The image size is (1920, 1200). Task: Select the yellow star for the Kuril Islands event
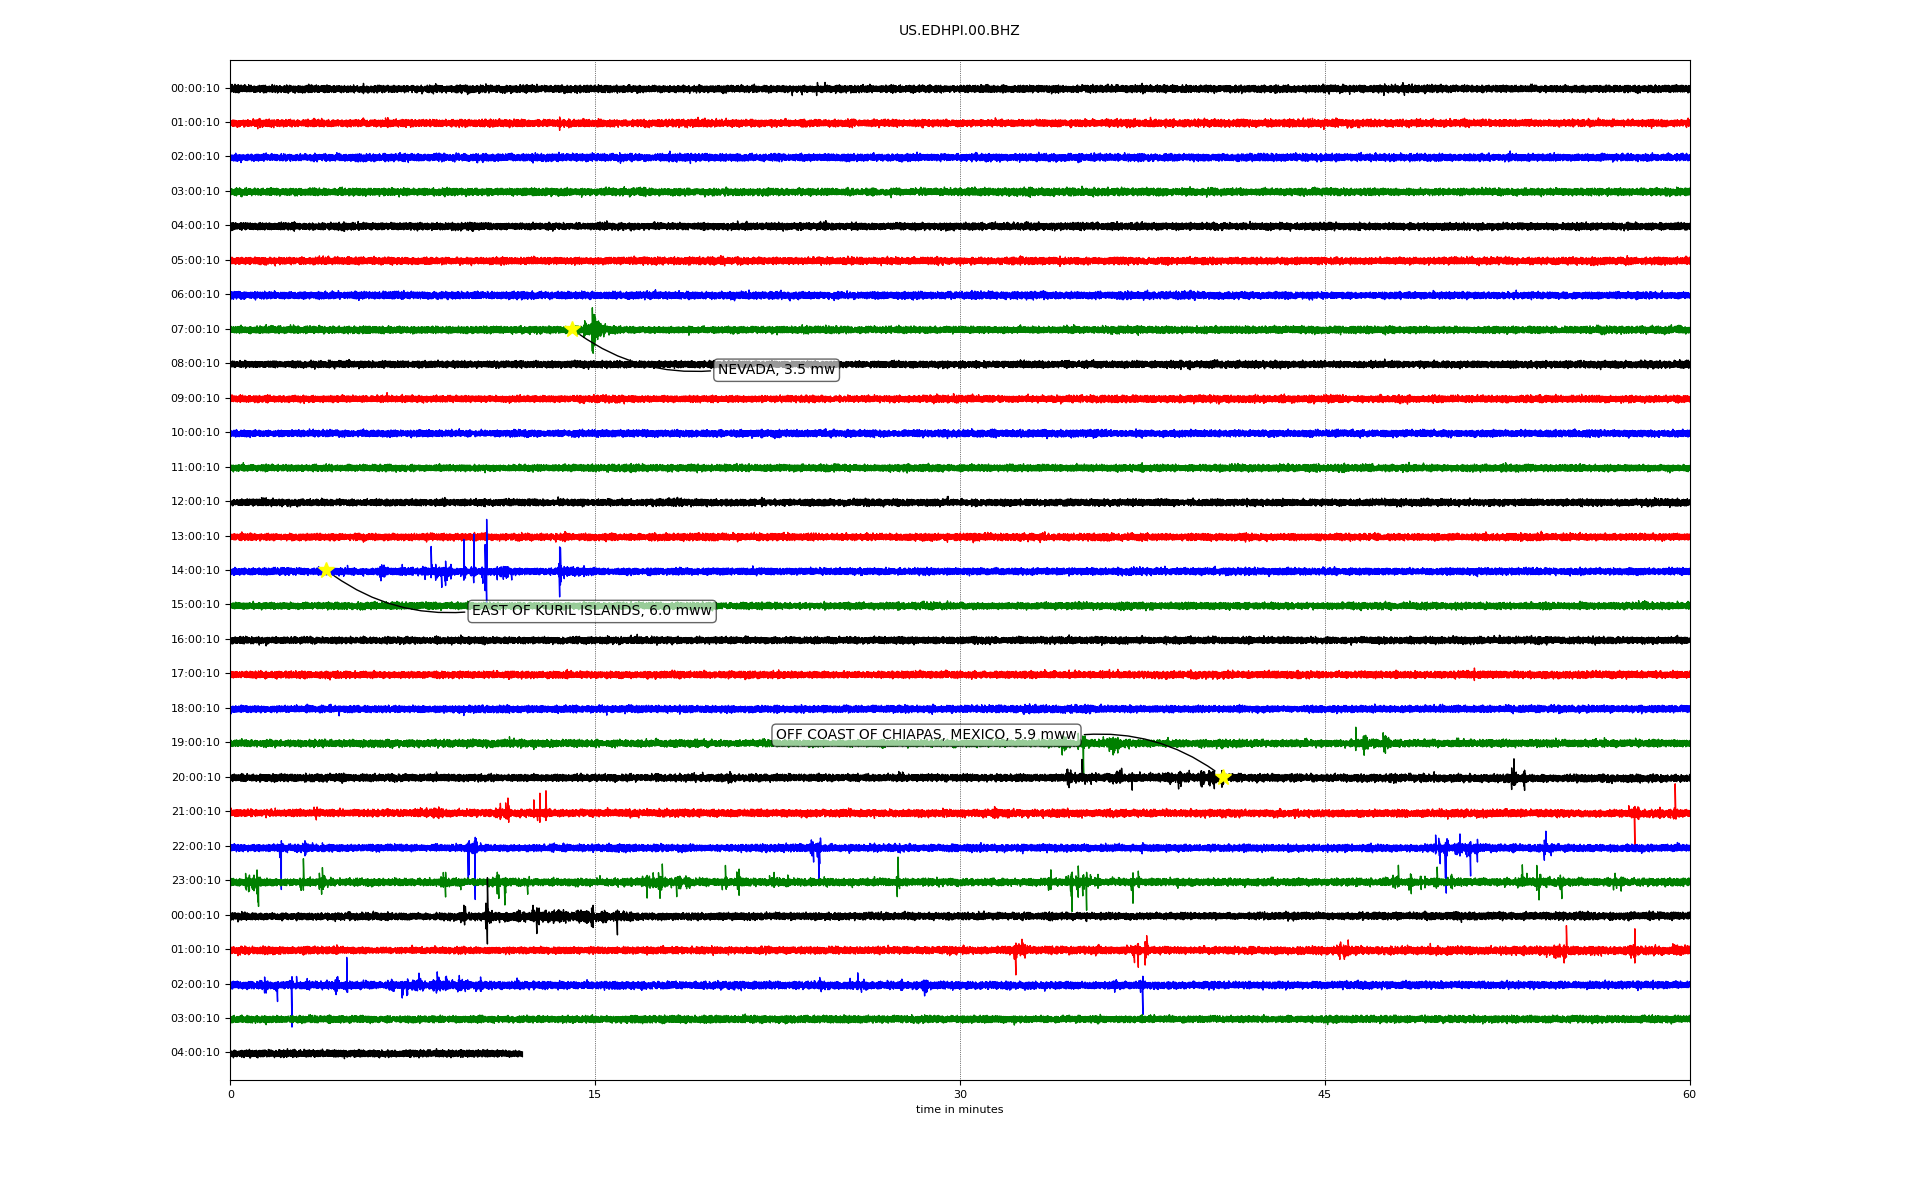pyautogui.click(x=326, y=570)
